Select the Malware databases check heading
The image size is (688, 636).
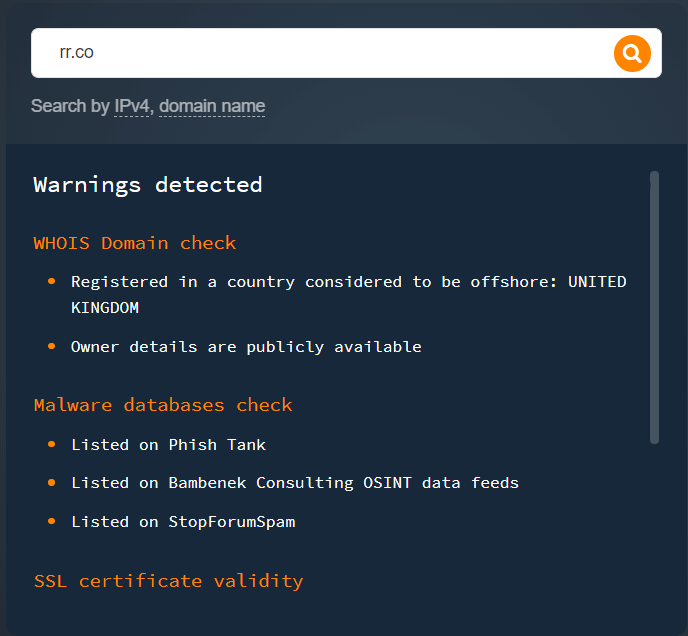click(163, 405)
